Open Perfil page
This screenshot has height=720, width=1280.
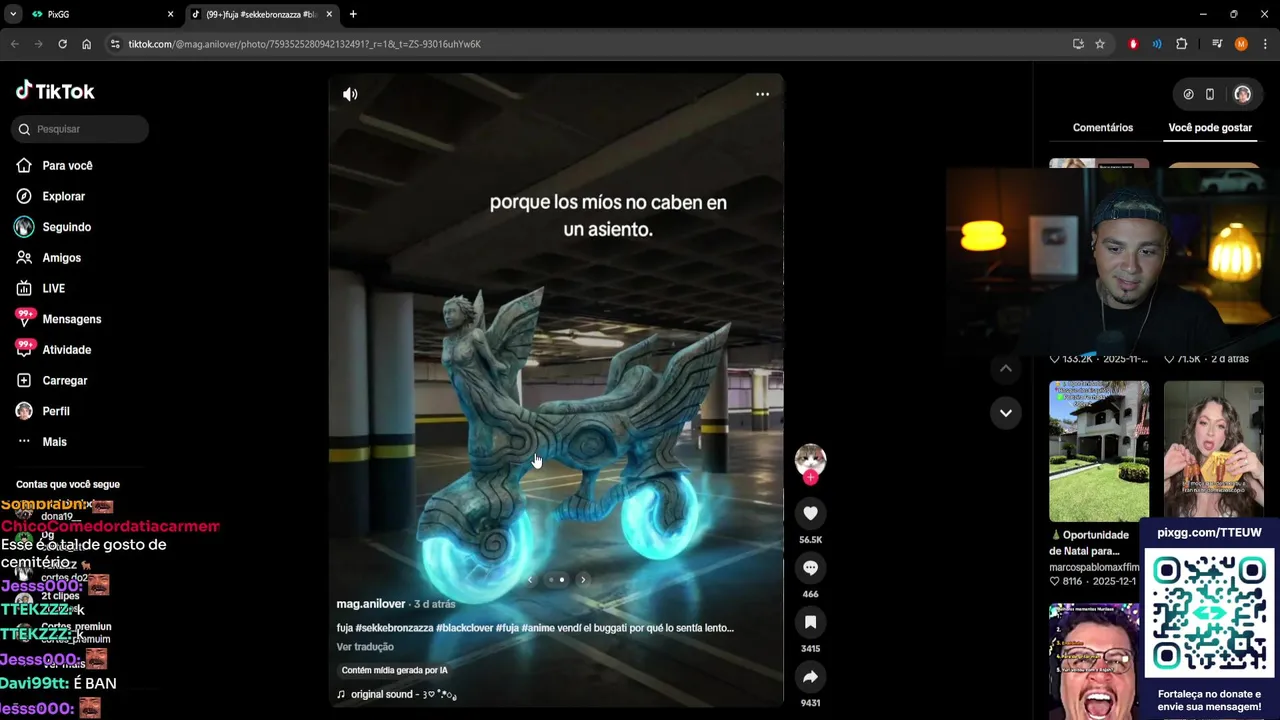pos(55,411)
